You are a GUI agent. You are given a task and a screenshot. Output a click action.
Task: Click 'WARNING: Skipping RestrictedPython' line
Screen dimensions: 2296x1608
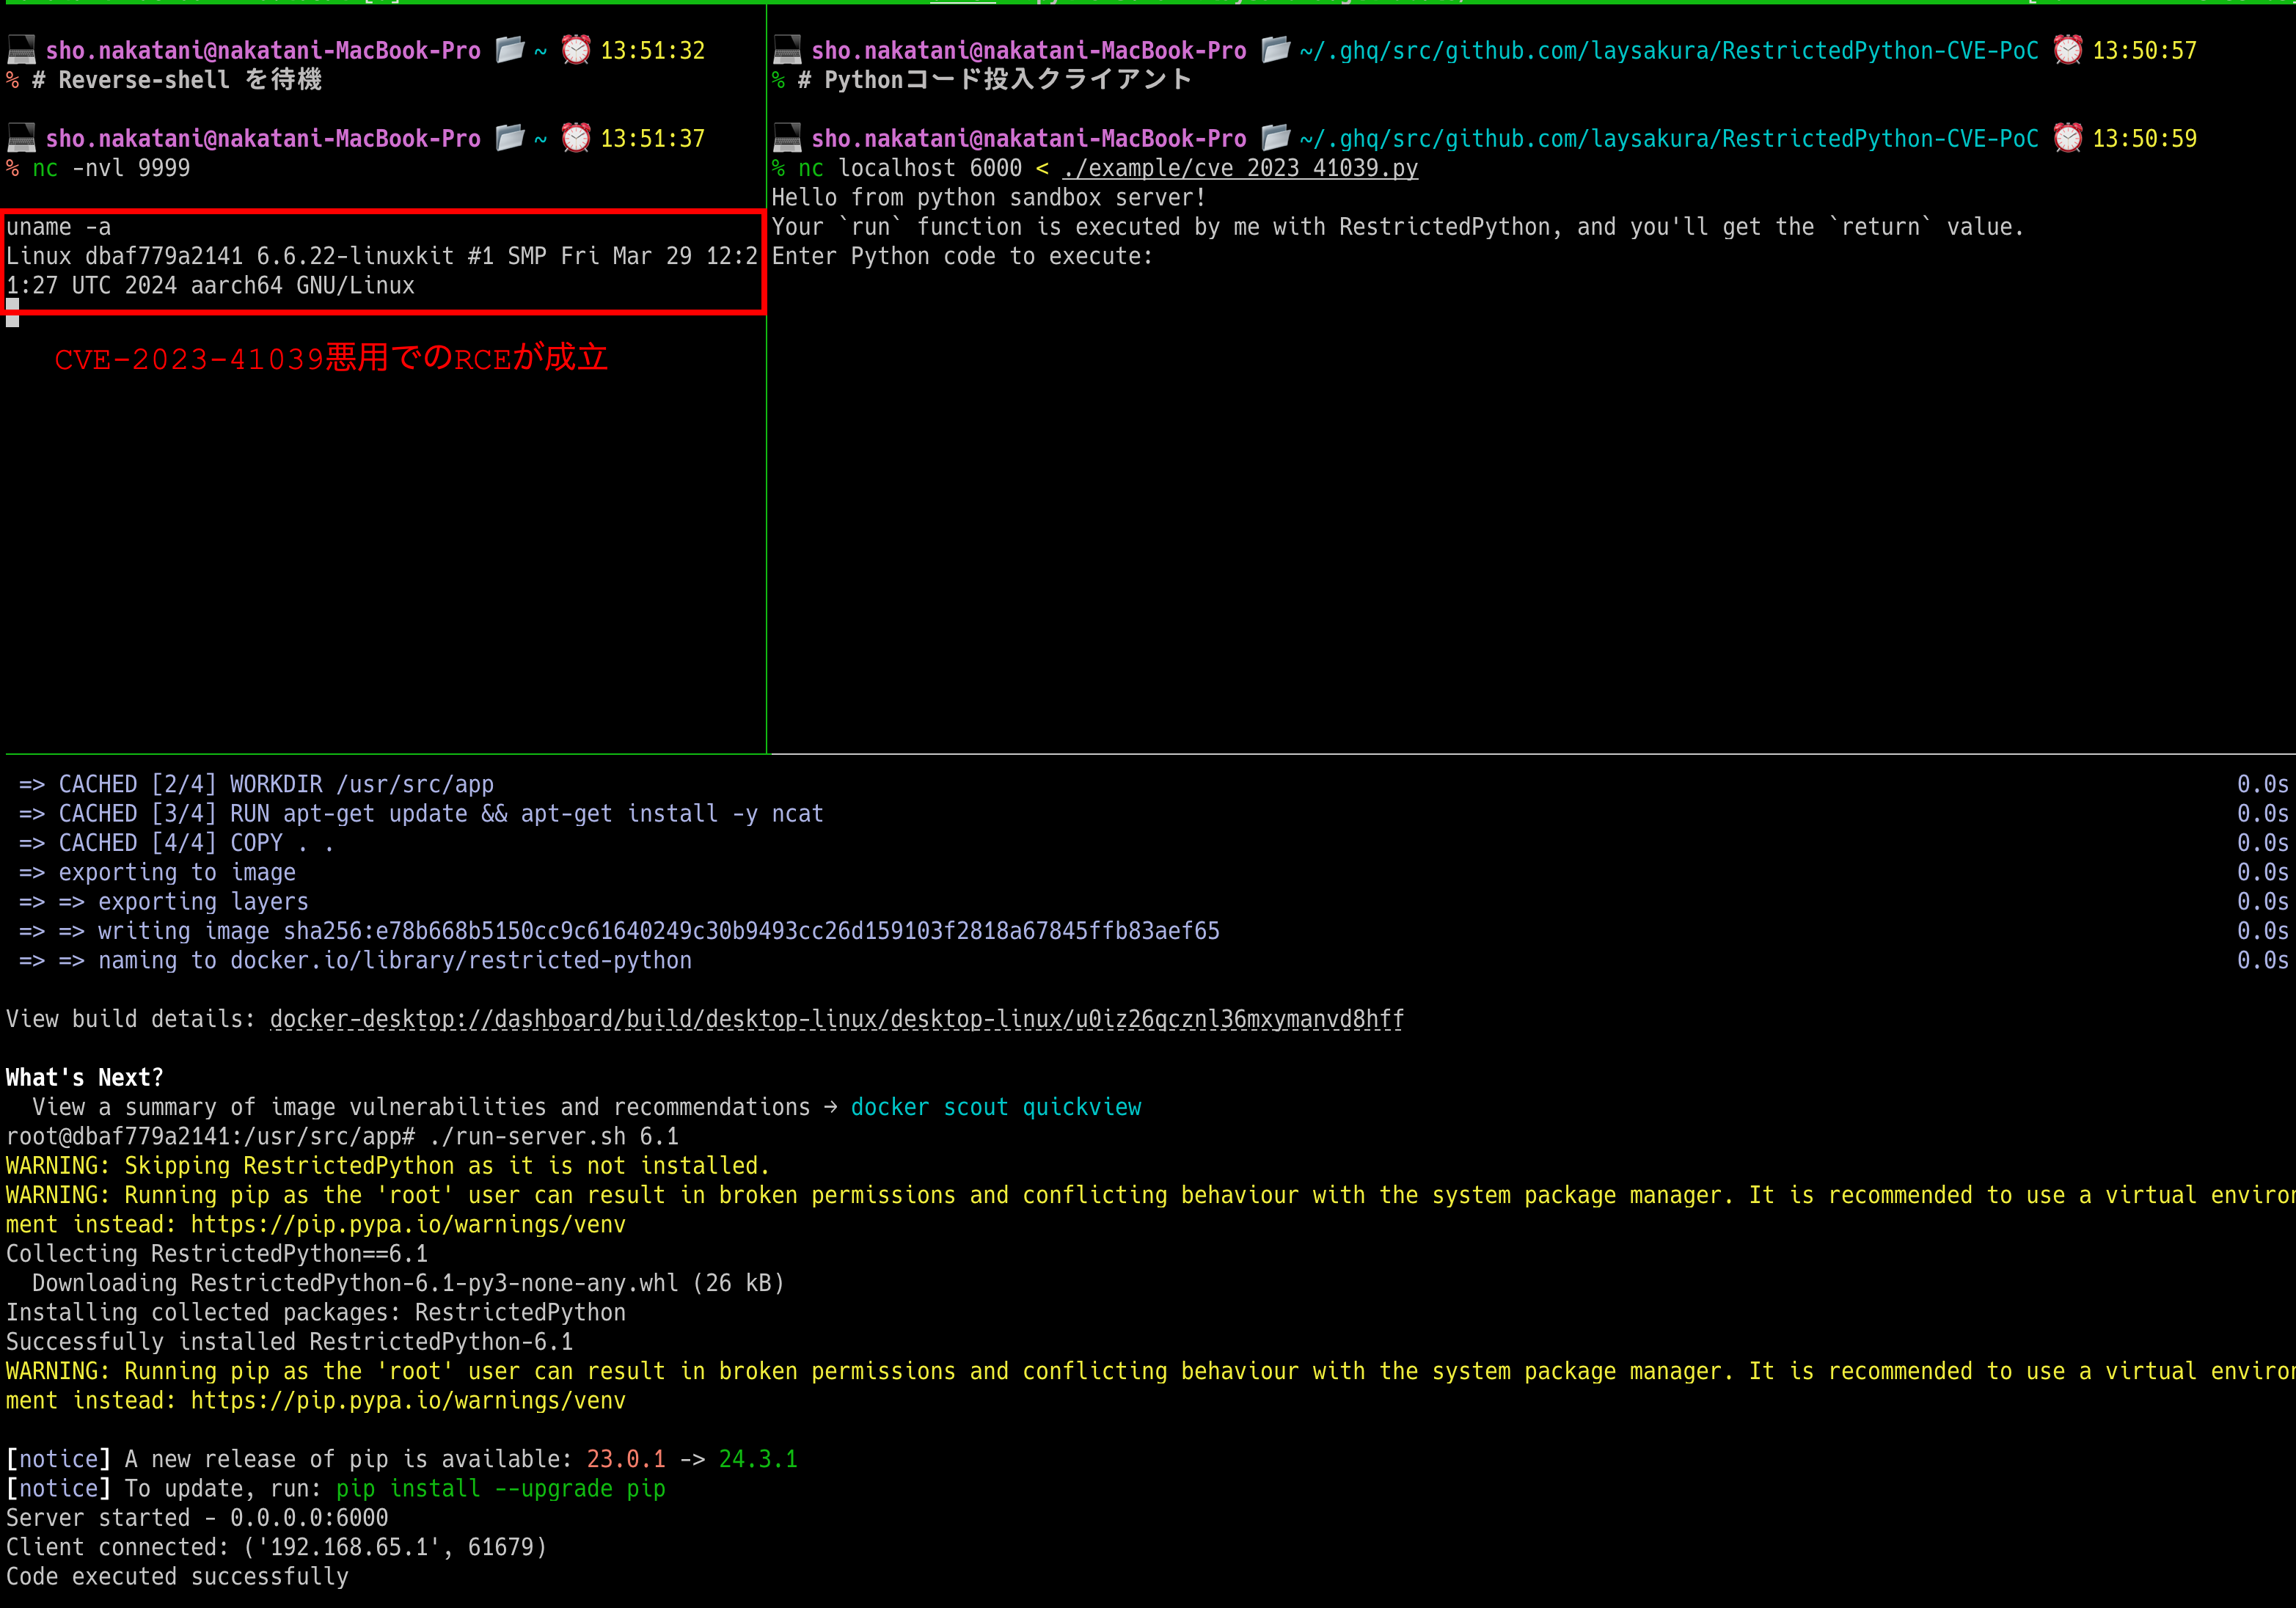(x=388, y=1165)
